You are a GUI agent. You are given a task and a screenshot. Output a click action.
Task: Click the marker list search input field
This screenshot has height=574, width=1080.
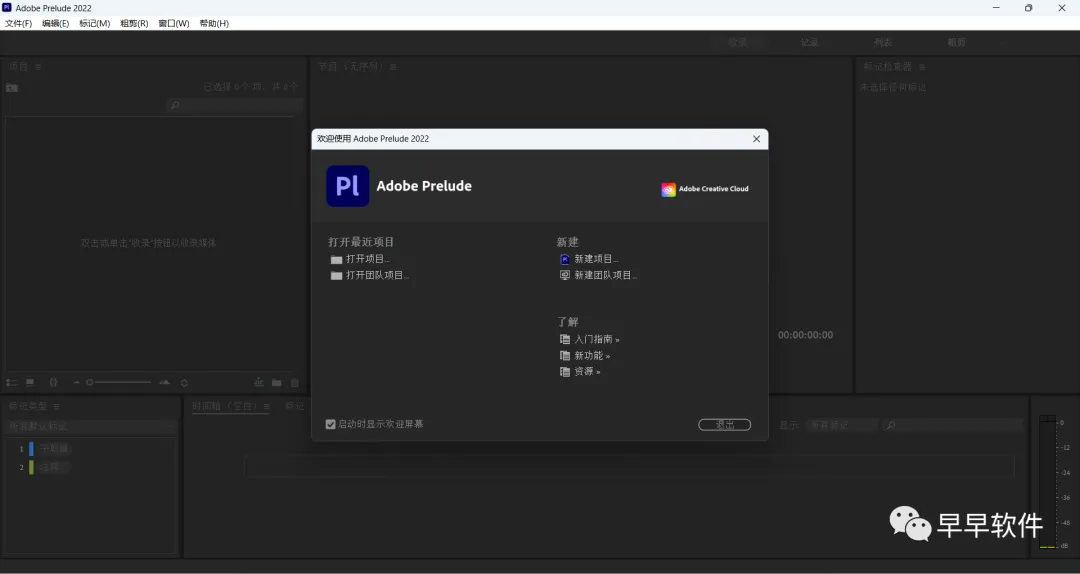[x=953, y=426]
